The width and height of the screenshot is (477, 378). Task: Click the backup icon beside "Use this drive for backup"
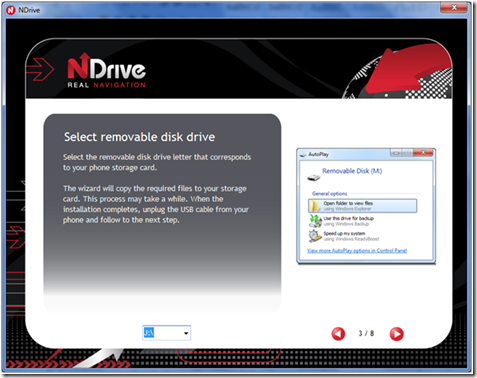[x=315, y=221]
